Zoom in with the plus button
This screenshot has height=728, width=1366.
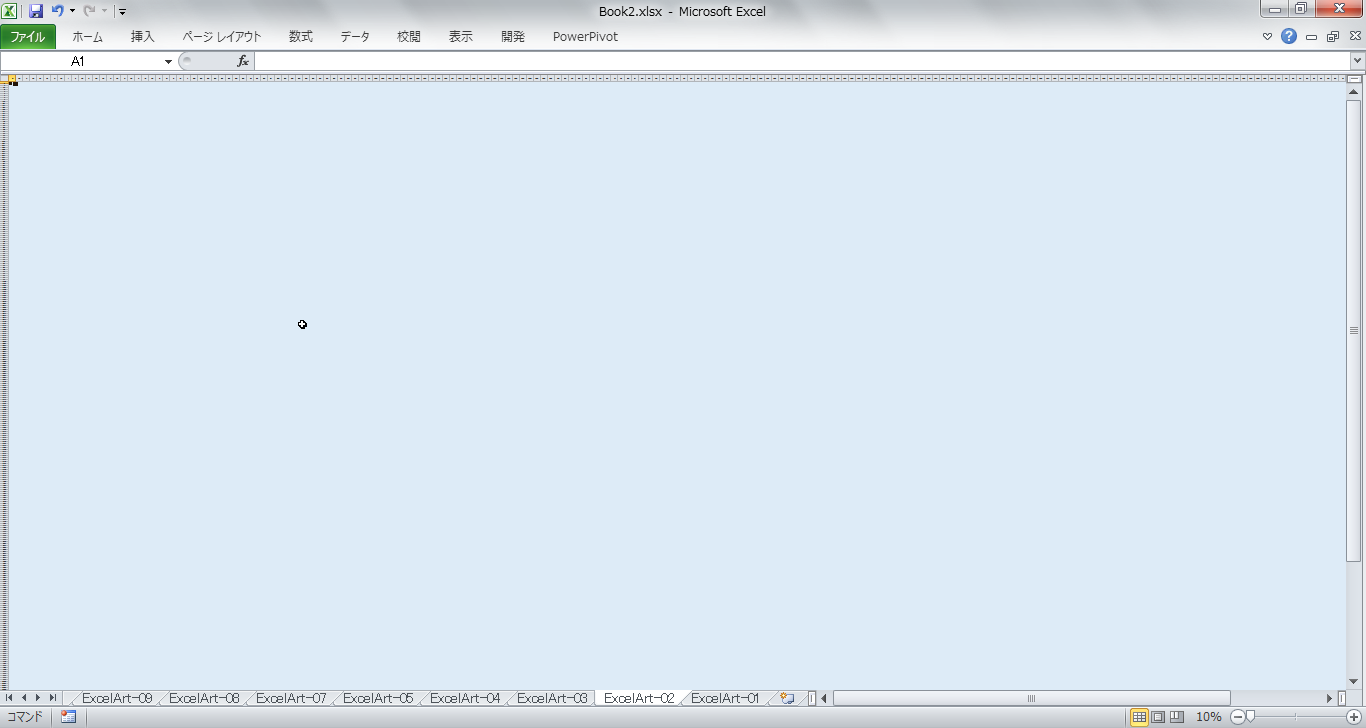point(1354,717)
